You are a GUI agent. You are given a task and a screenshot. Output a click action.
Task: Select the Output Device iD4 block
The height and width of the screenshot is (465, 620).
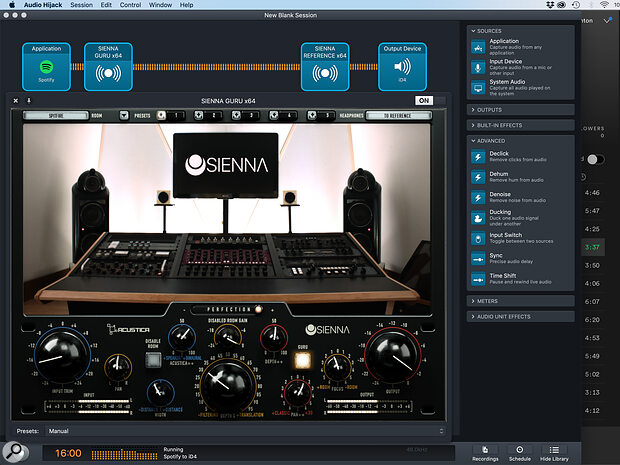point(403,67)
